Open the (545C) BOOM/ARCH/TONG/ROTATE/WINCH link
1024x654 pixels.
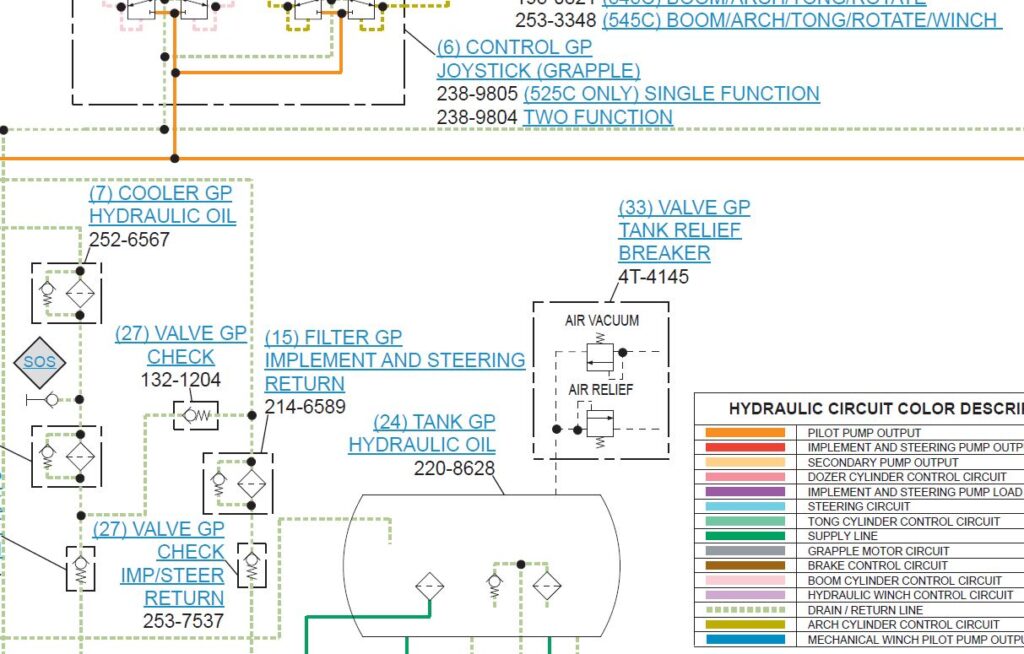802,20
